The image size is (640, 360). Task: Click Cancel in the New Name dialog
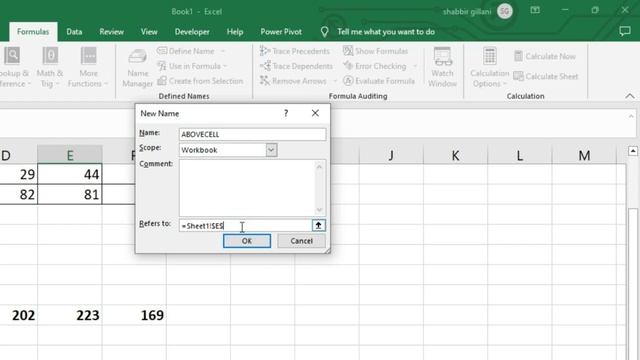coord(301,241)
